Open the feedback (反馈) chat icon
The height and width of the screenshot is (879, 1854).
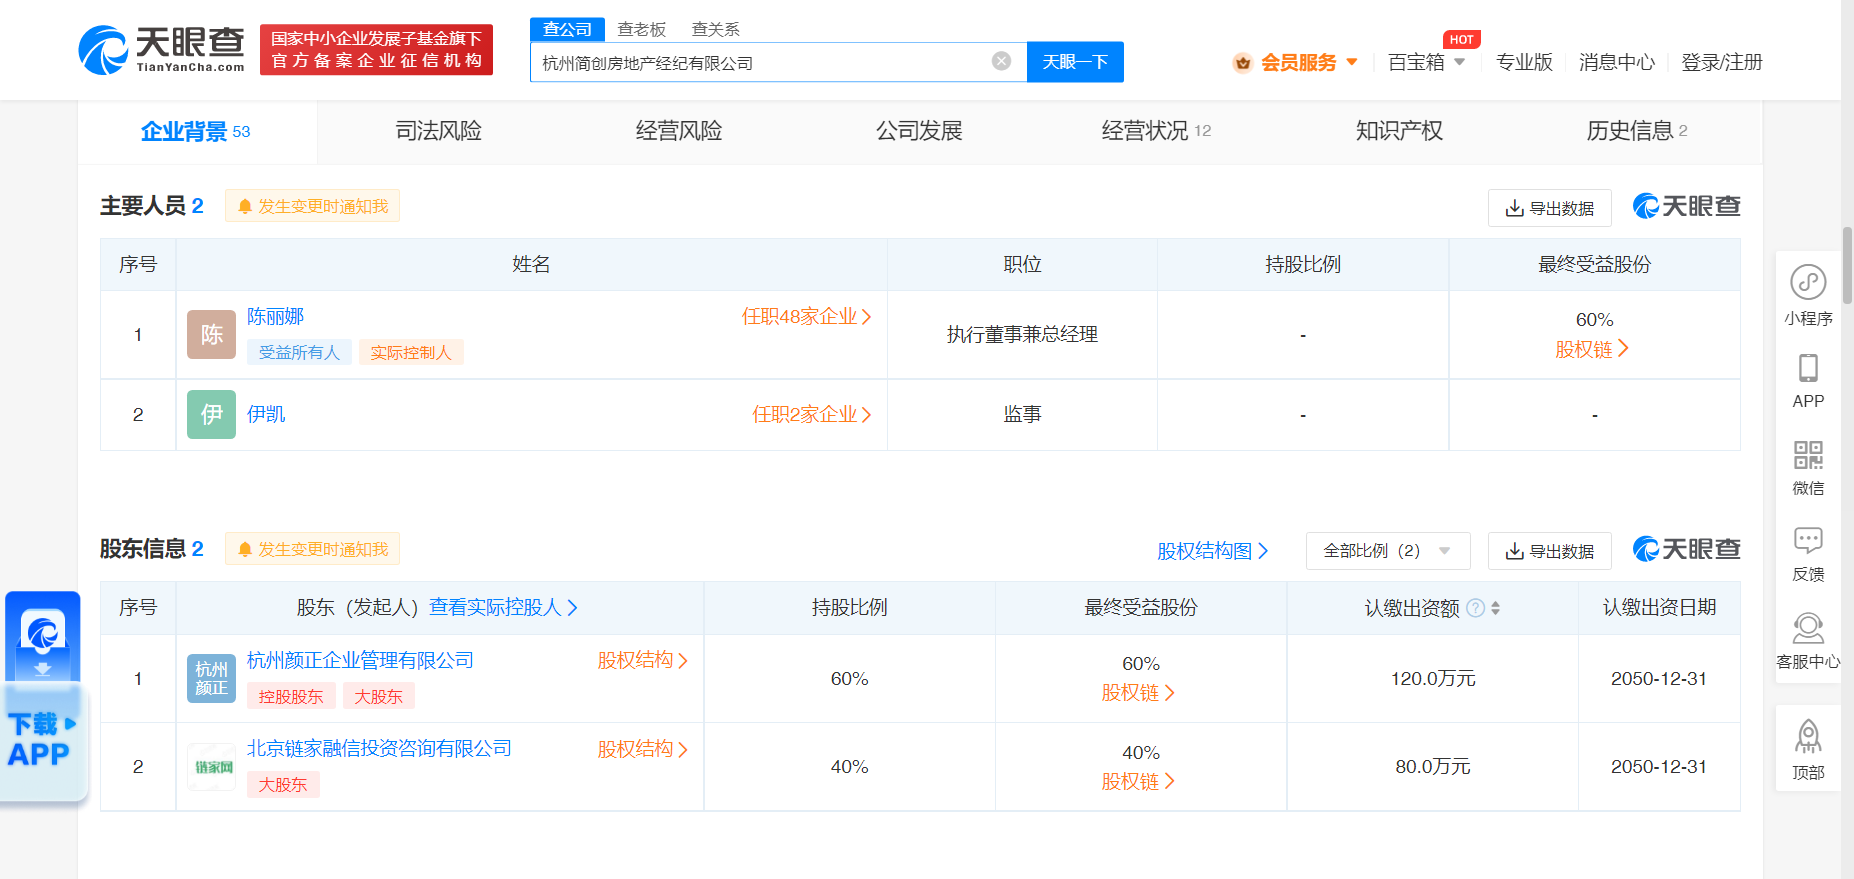pos(1808,541)
